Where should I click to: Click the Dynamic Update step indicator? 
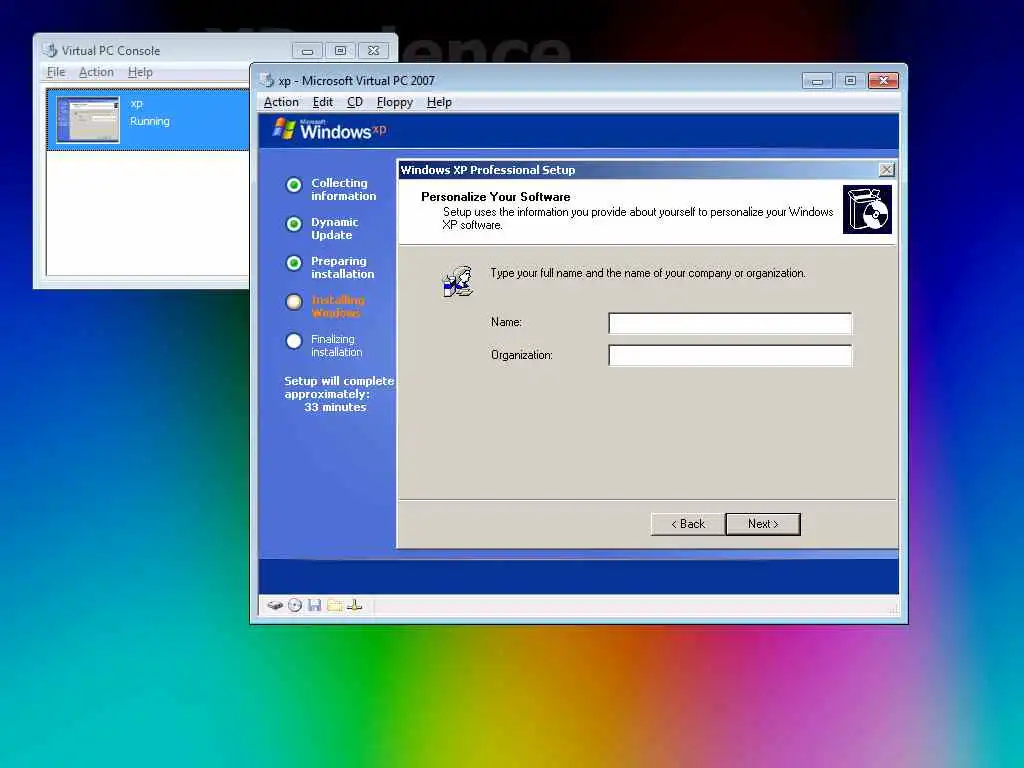click(294, 224)
